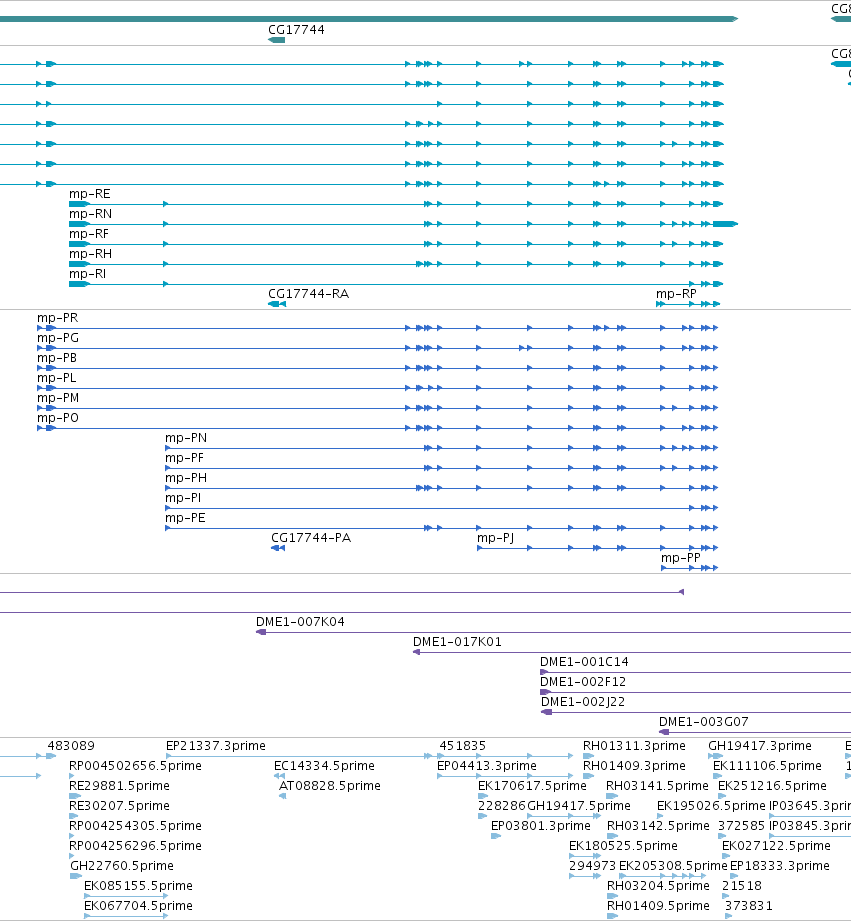This screenshot has width=851, height=921.
Task: Select the mp-PG protein label
Action: [58, 338]
